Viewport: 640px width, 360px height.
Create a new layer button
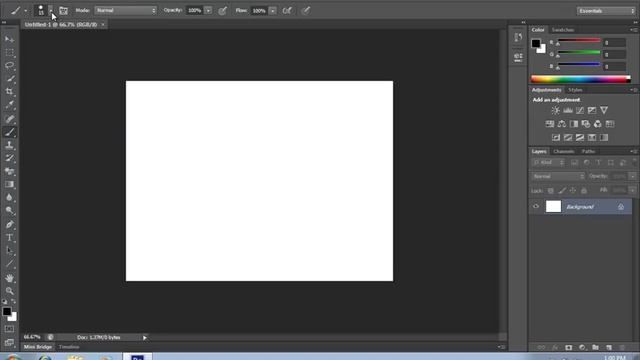point(609,347)
